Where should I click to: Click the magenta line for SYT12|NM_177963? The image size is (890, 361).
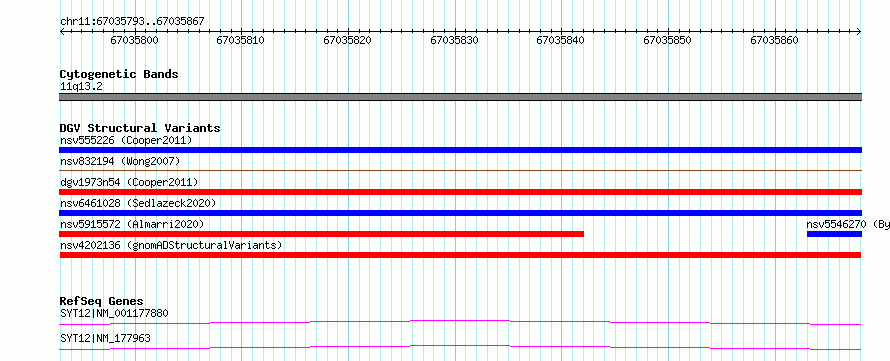pos(461,347)
